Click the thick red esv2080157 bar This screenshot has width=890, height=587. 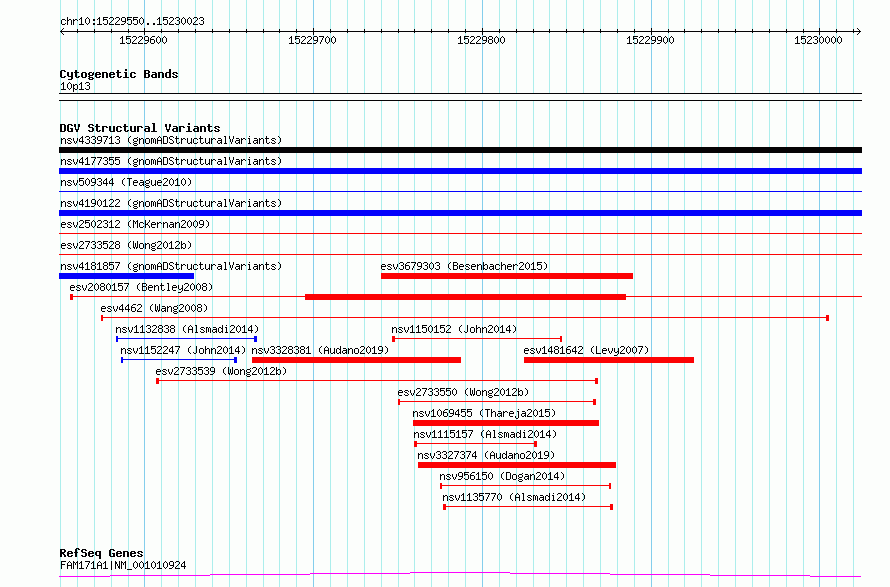point(465,297)
